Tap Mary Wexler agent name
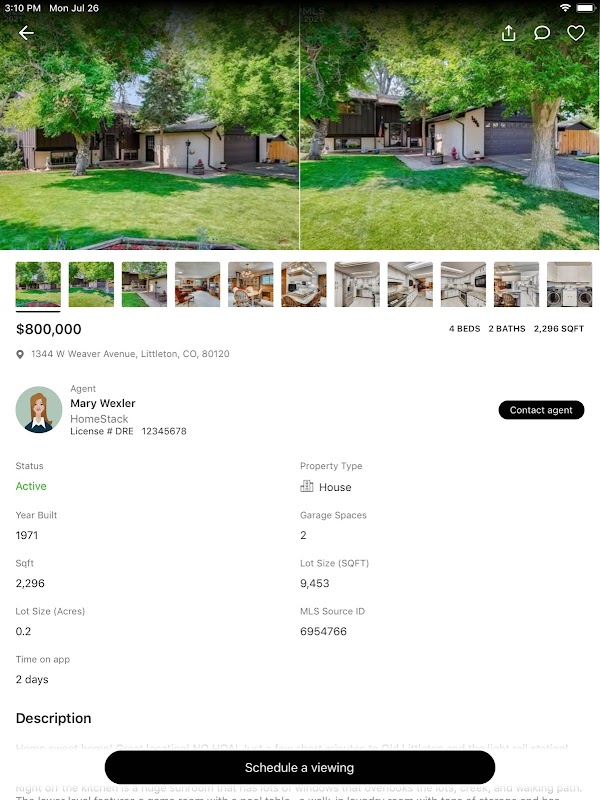Viewport: 600px width, 800px height. click(x=103, y=404)
